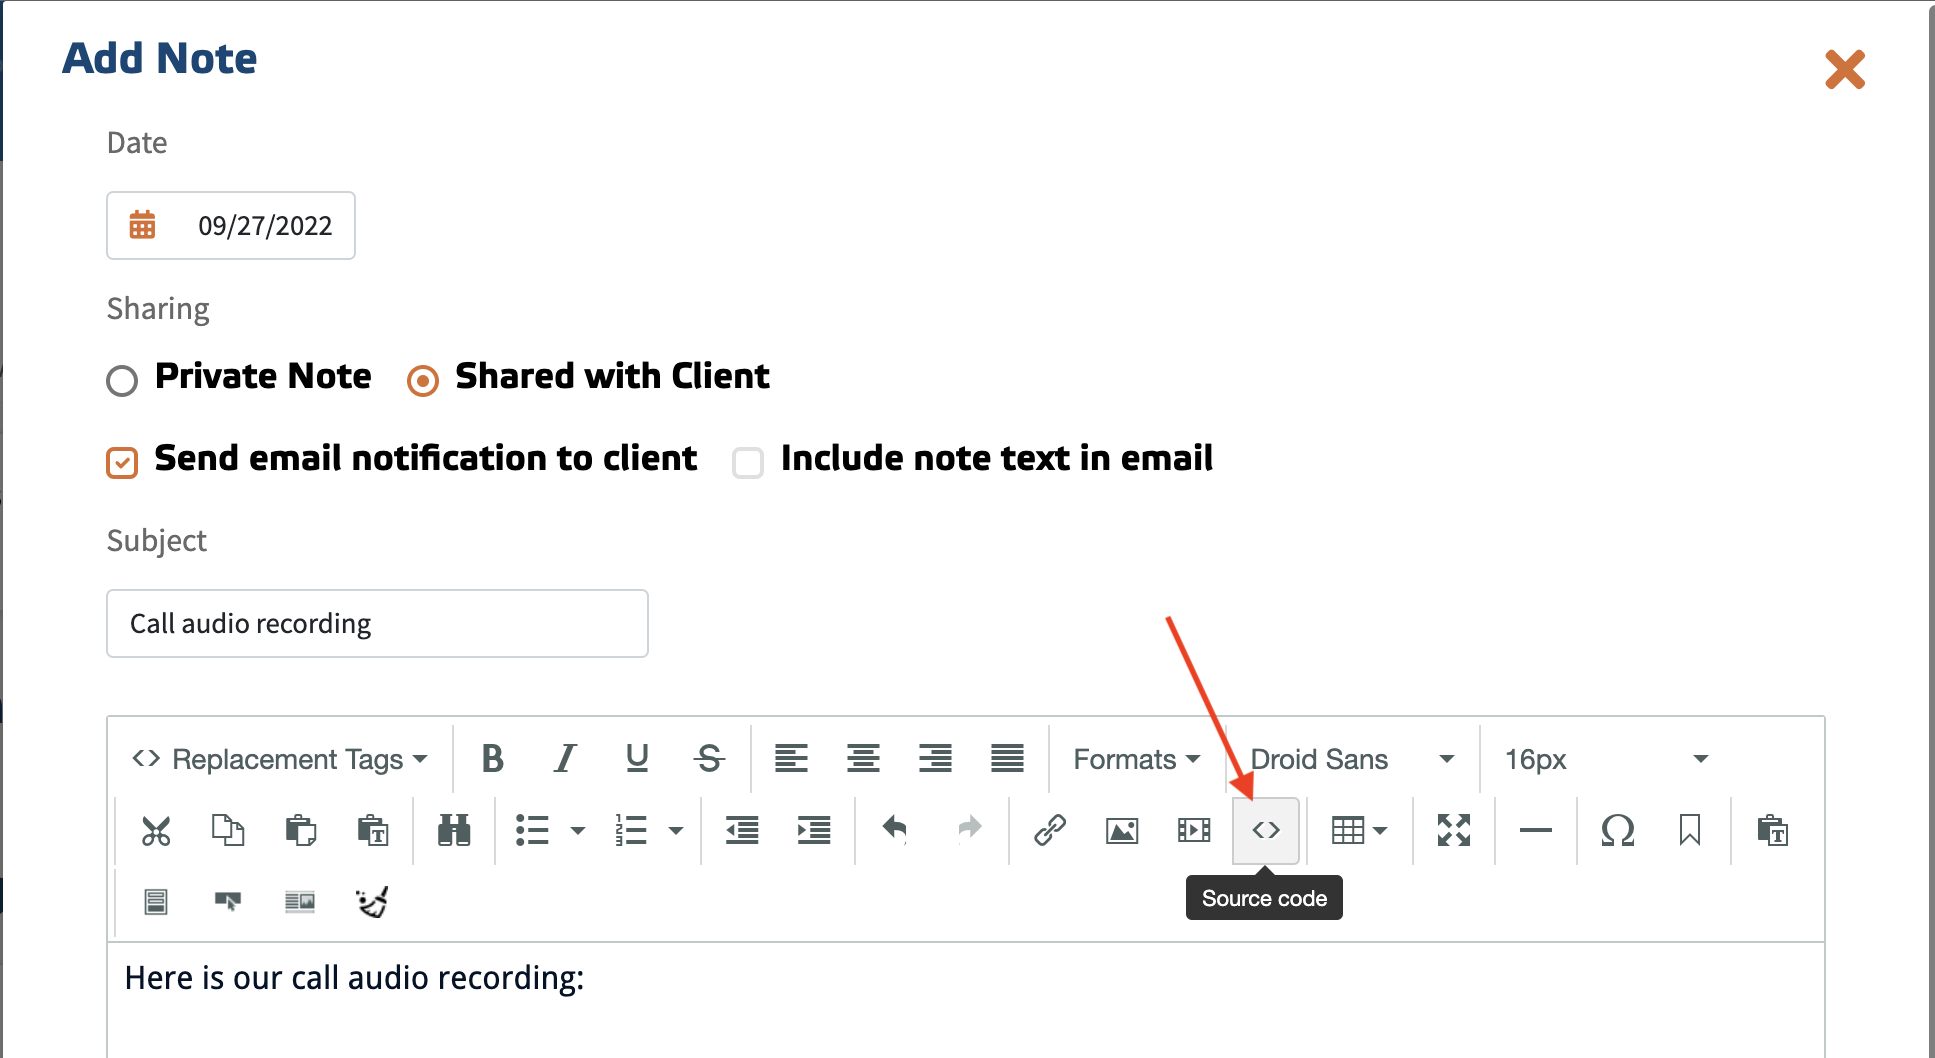Click the Subject input field
The width and height of the screenshot is (1935, 1058).
[377, 623]
